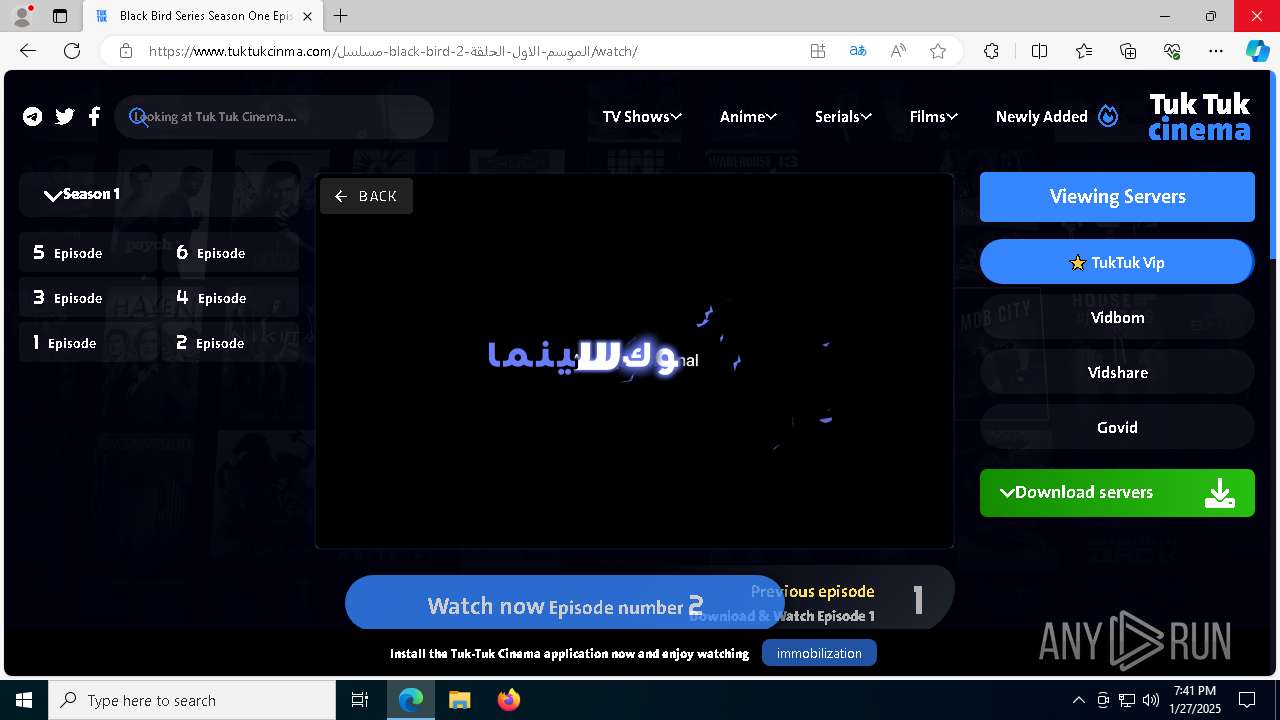Click the immobilization install button

819,653
